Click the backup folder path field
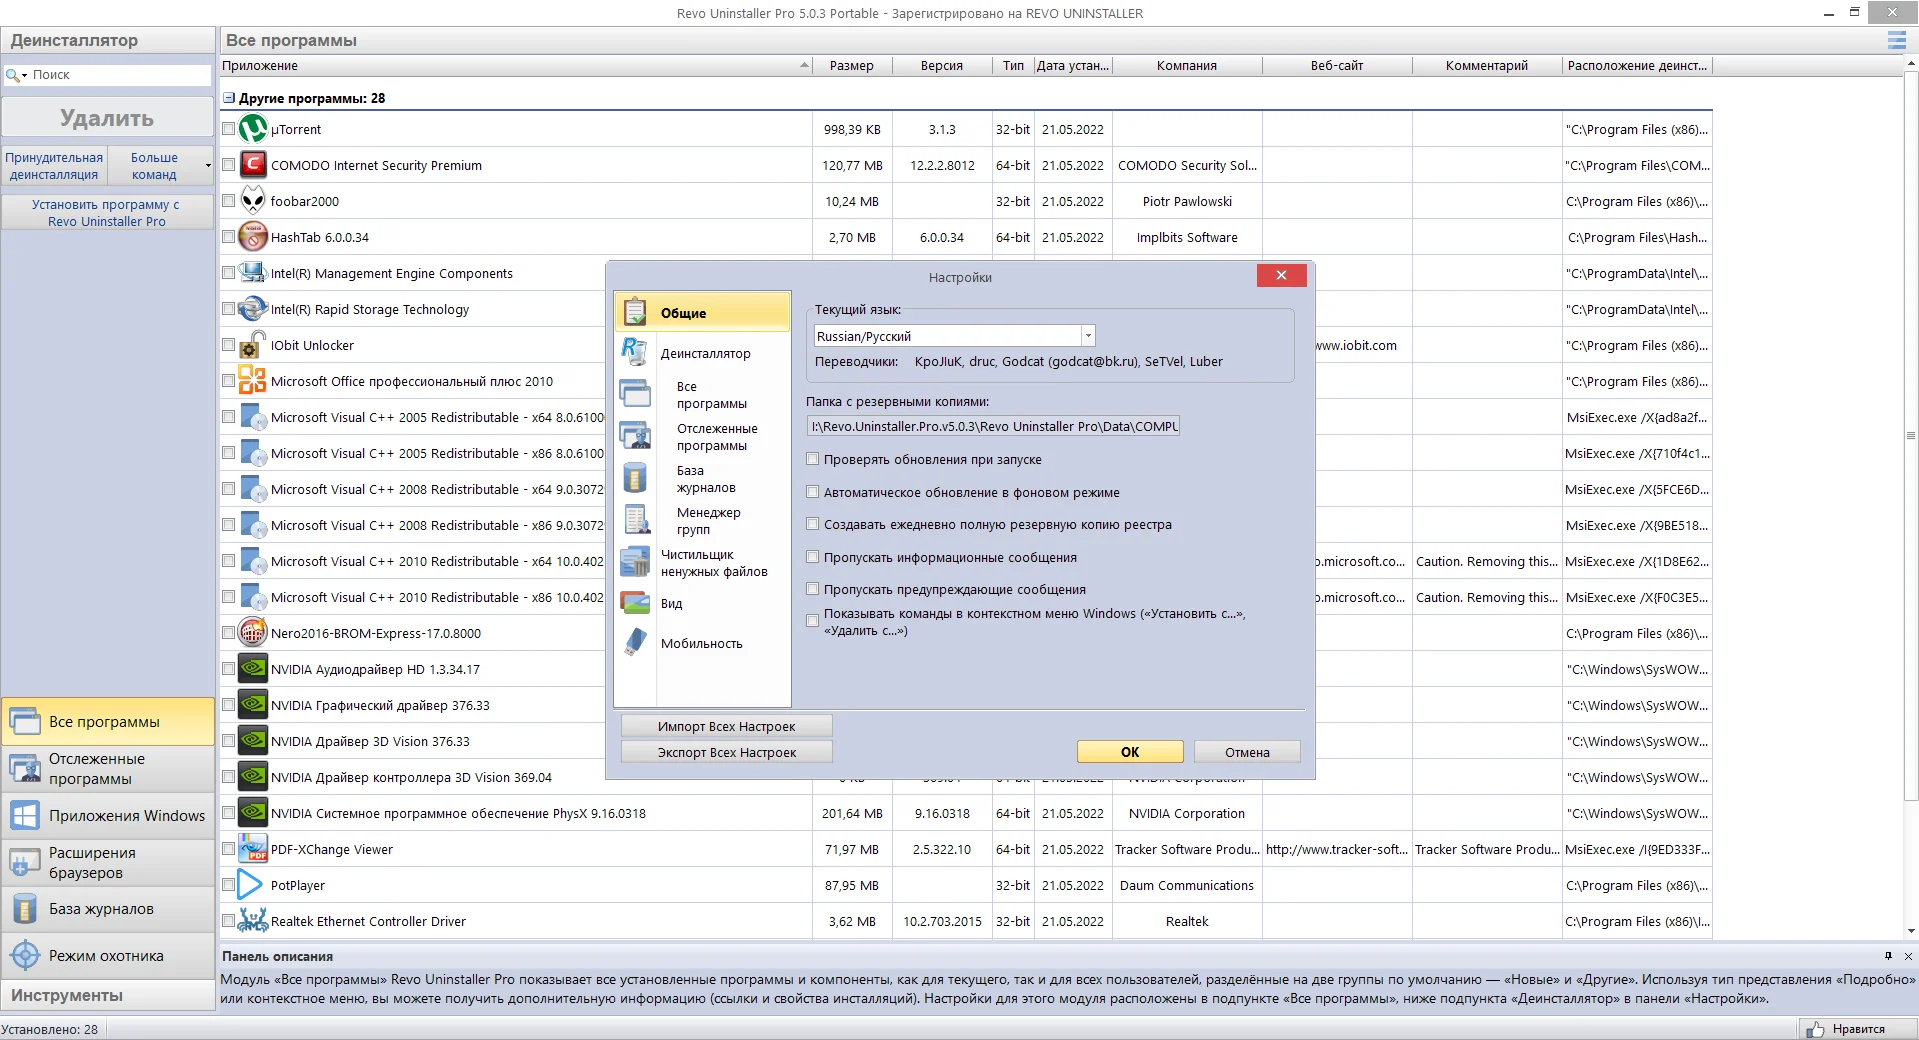 coord(993,426)
